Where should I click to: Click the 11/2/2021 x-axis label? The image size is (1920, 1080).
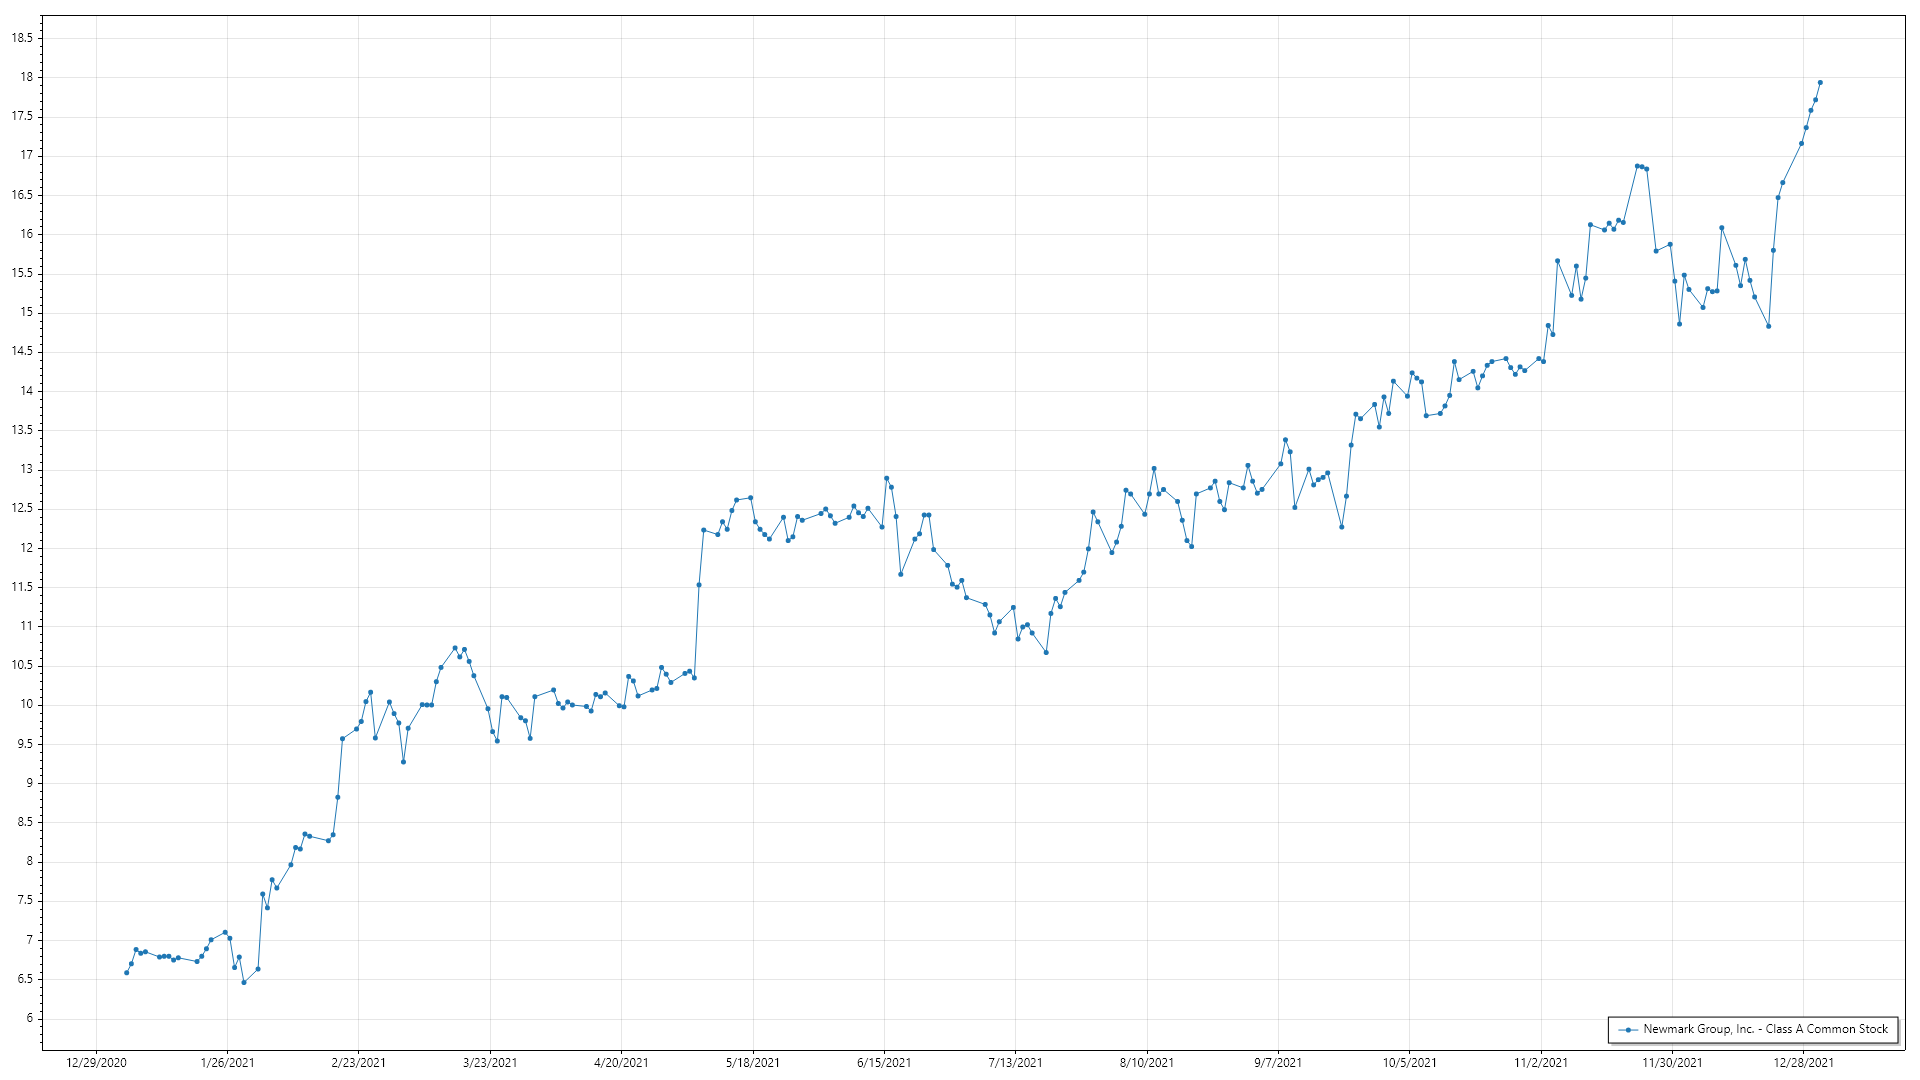coord(1541,1063)
